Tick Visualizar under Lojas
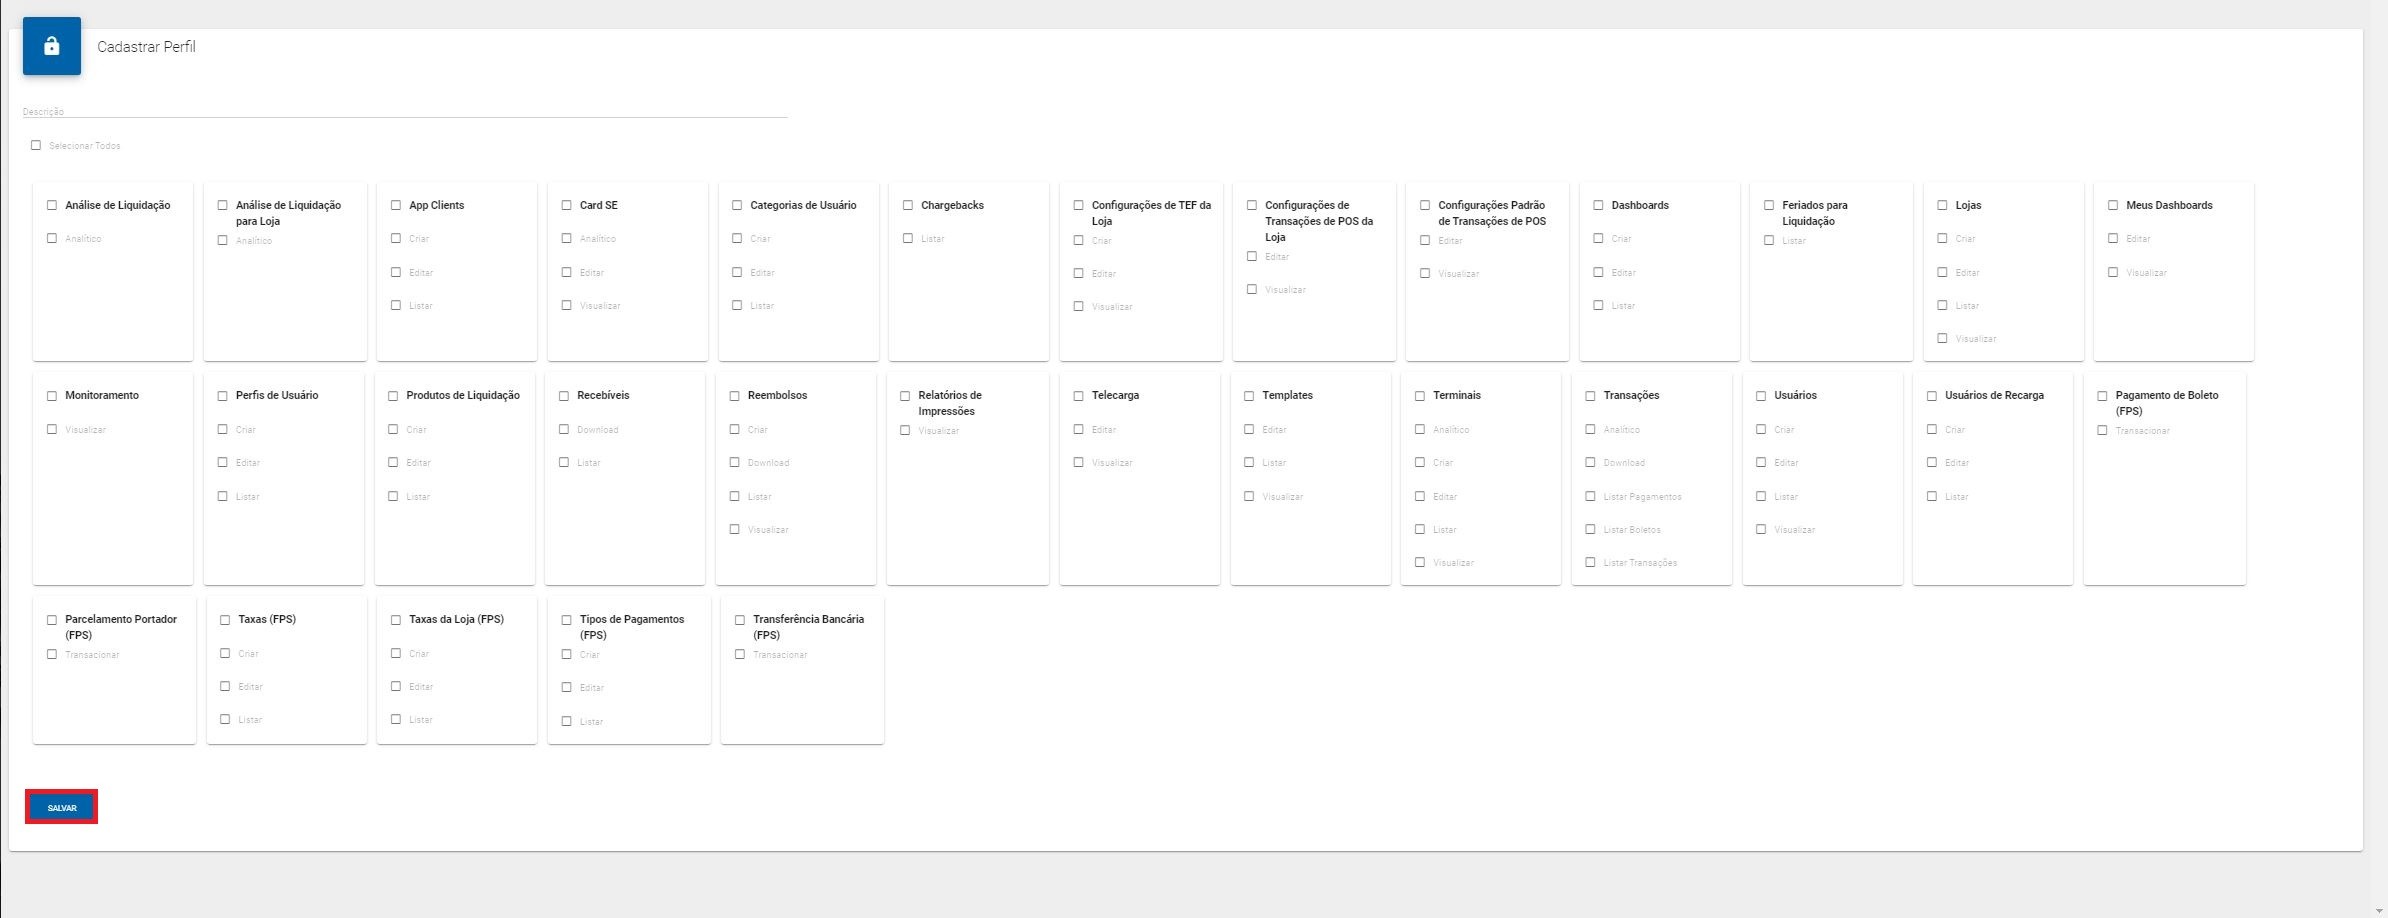Screen dimensions: 2388x918 click(1942, 338)
